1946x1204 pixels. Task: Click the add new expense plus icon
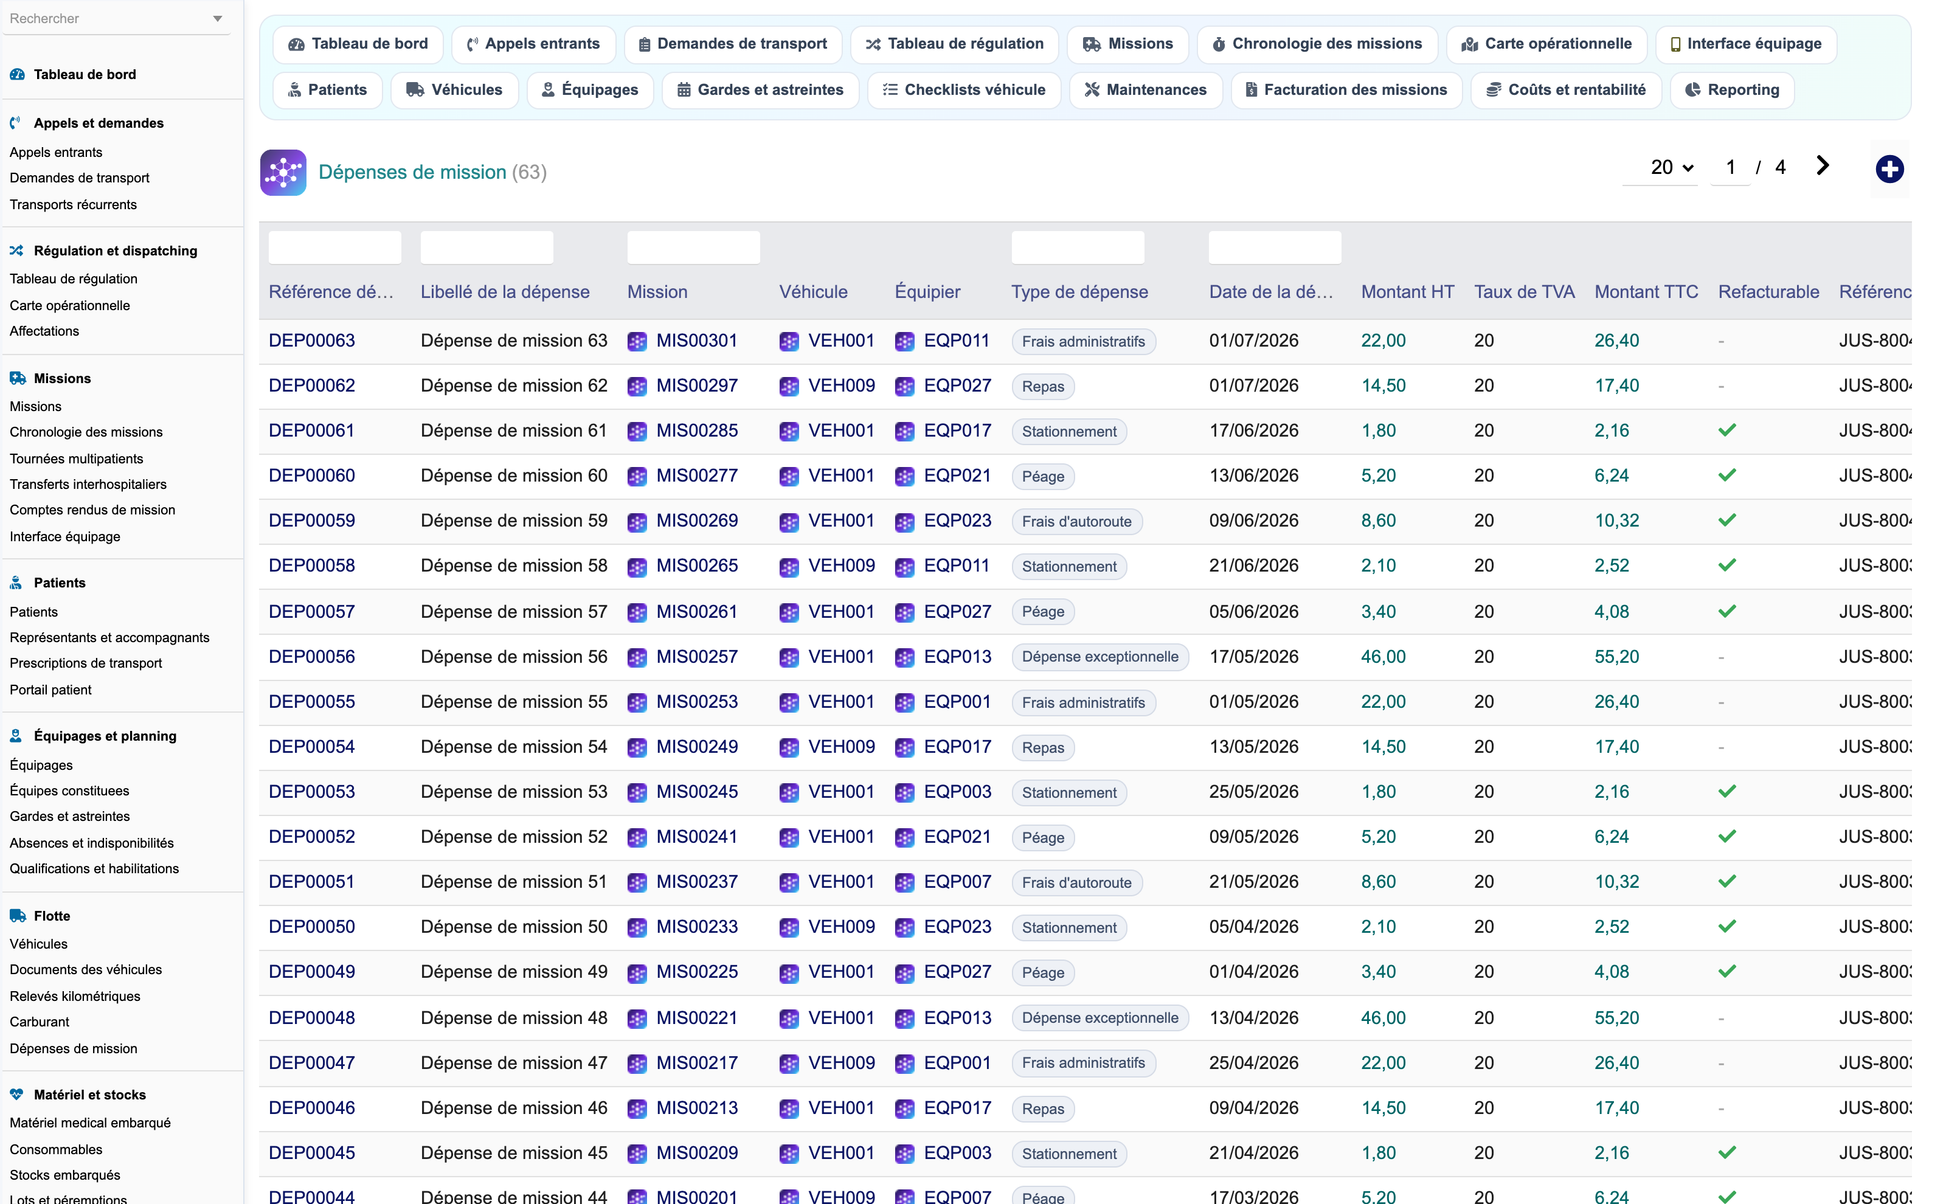1889,169
